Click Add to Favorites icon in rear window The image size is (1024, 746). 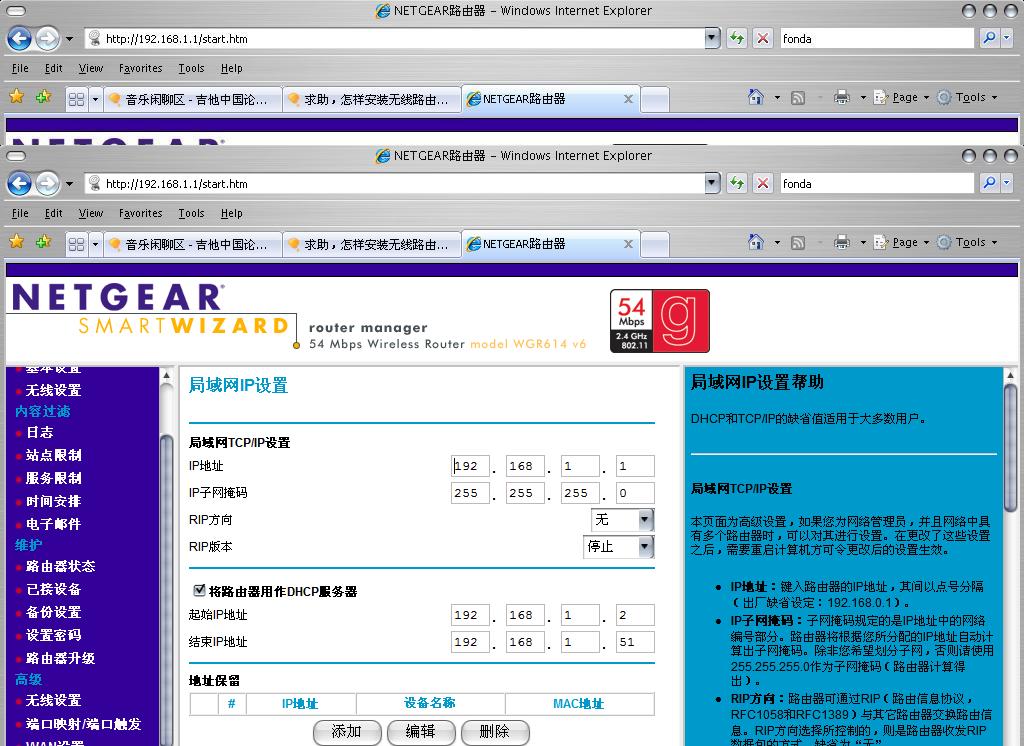click(44, 97)
